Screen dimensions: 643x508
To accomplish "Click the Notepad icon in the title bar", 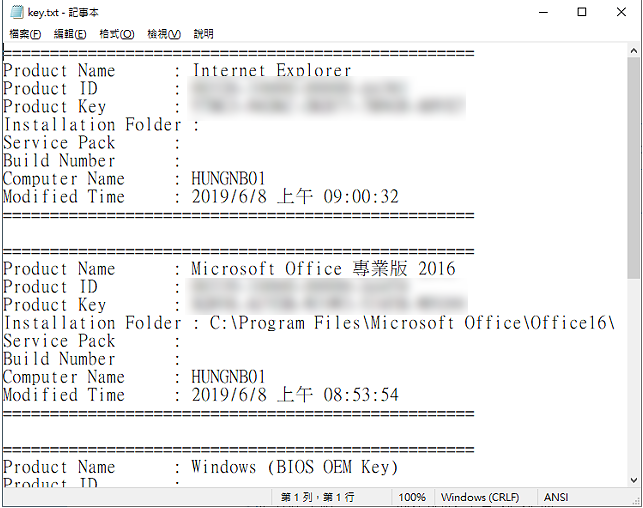I will (17, 12).
